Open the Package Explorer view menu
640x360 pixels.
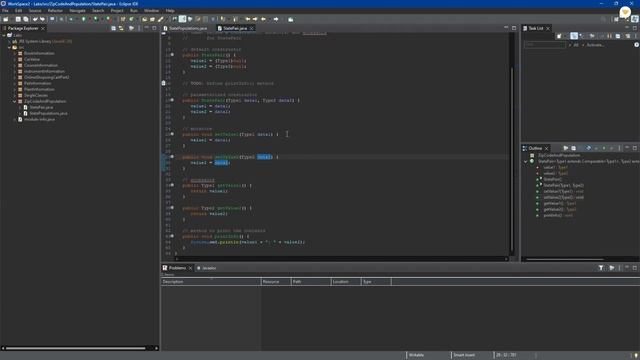click(x=139, y=28)
